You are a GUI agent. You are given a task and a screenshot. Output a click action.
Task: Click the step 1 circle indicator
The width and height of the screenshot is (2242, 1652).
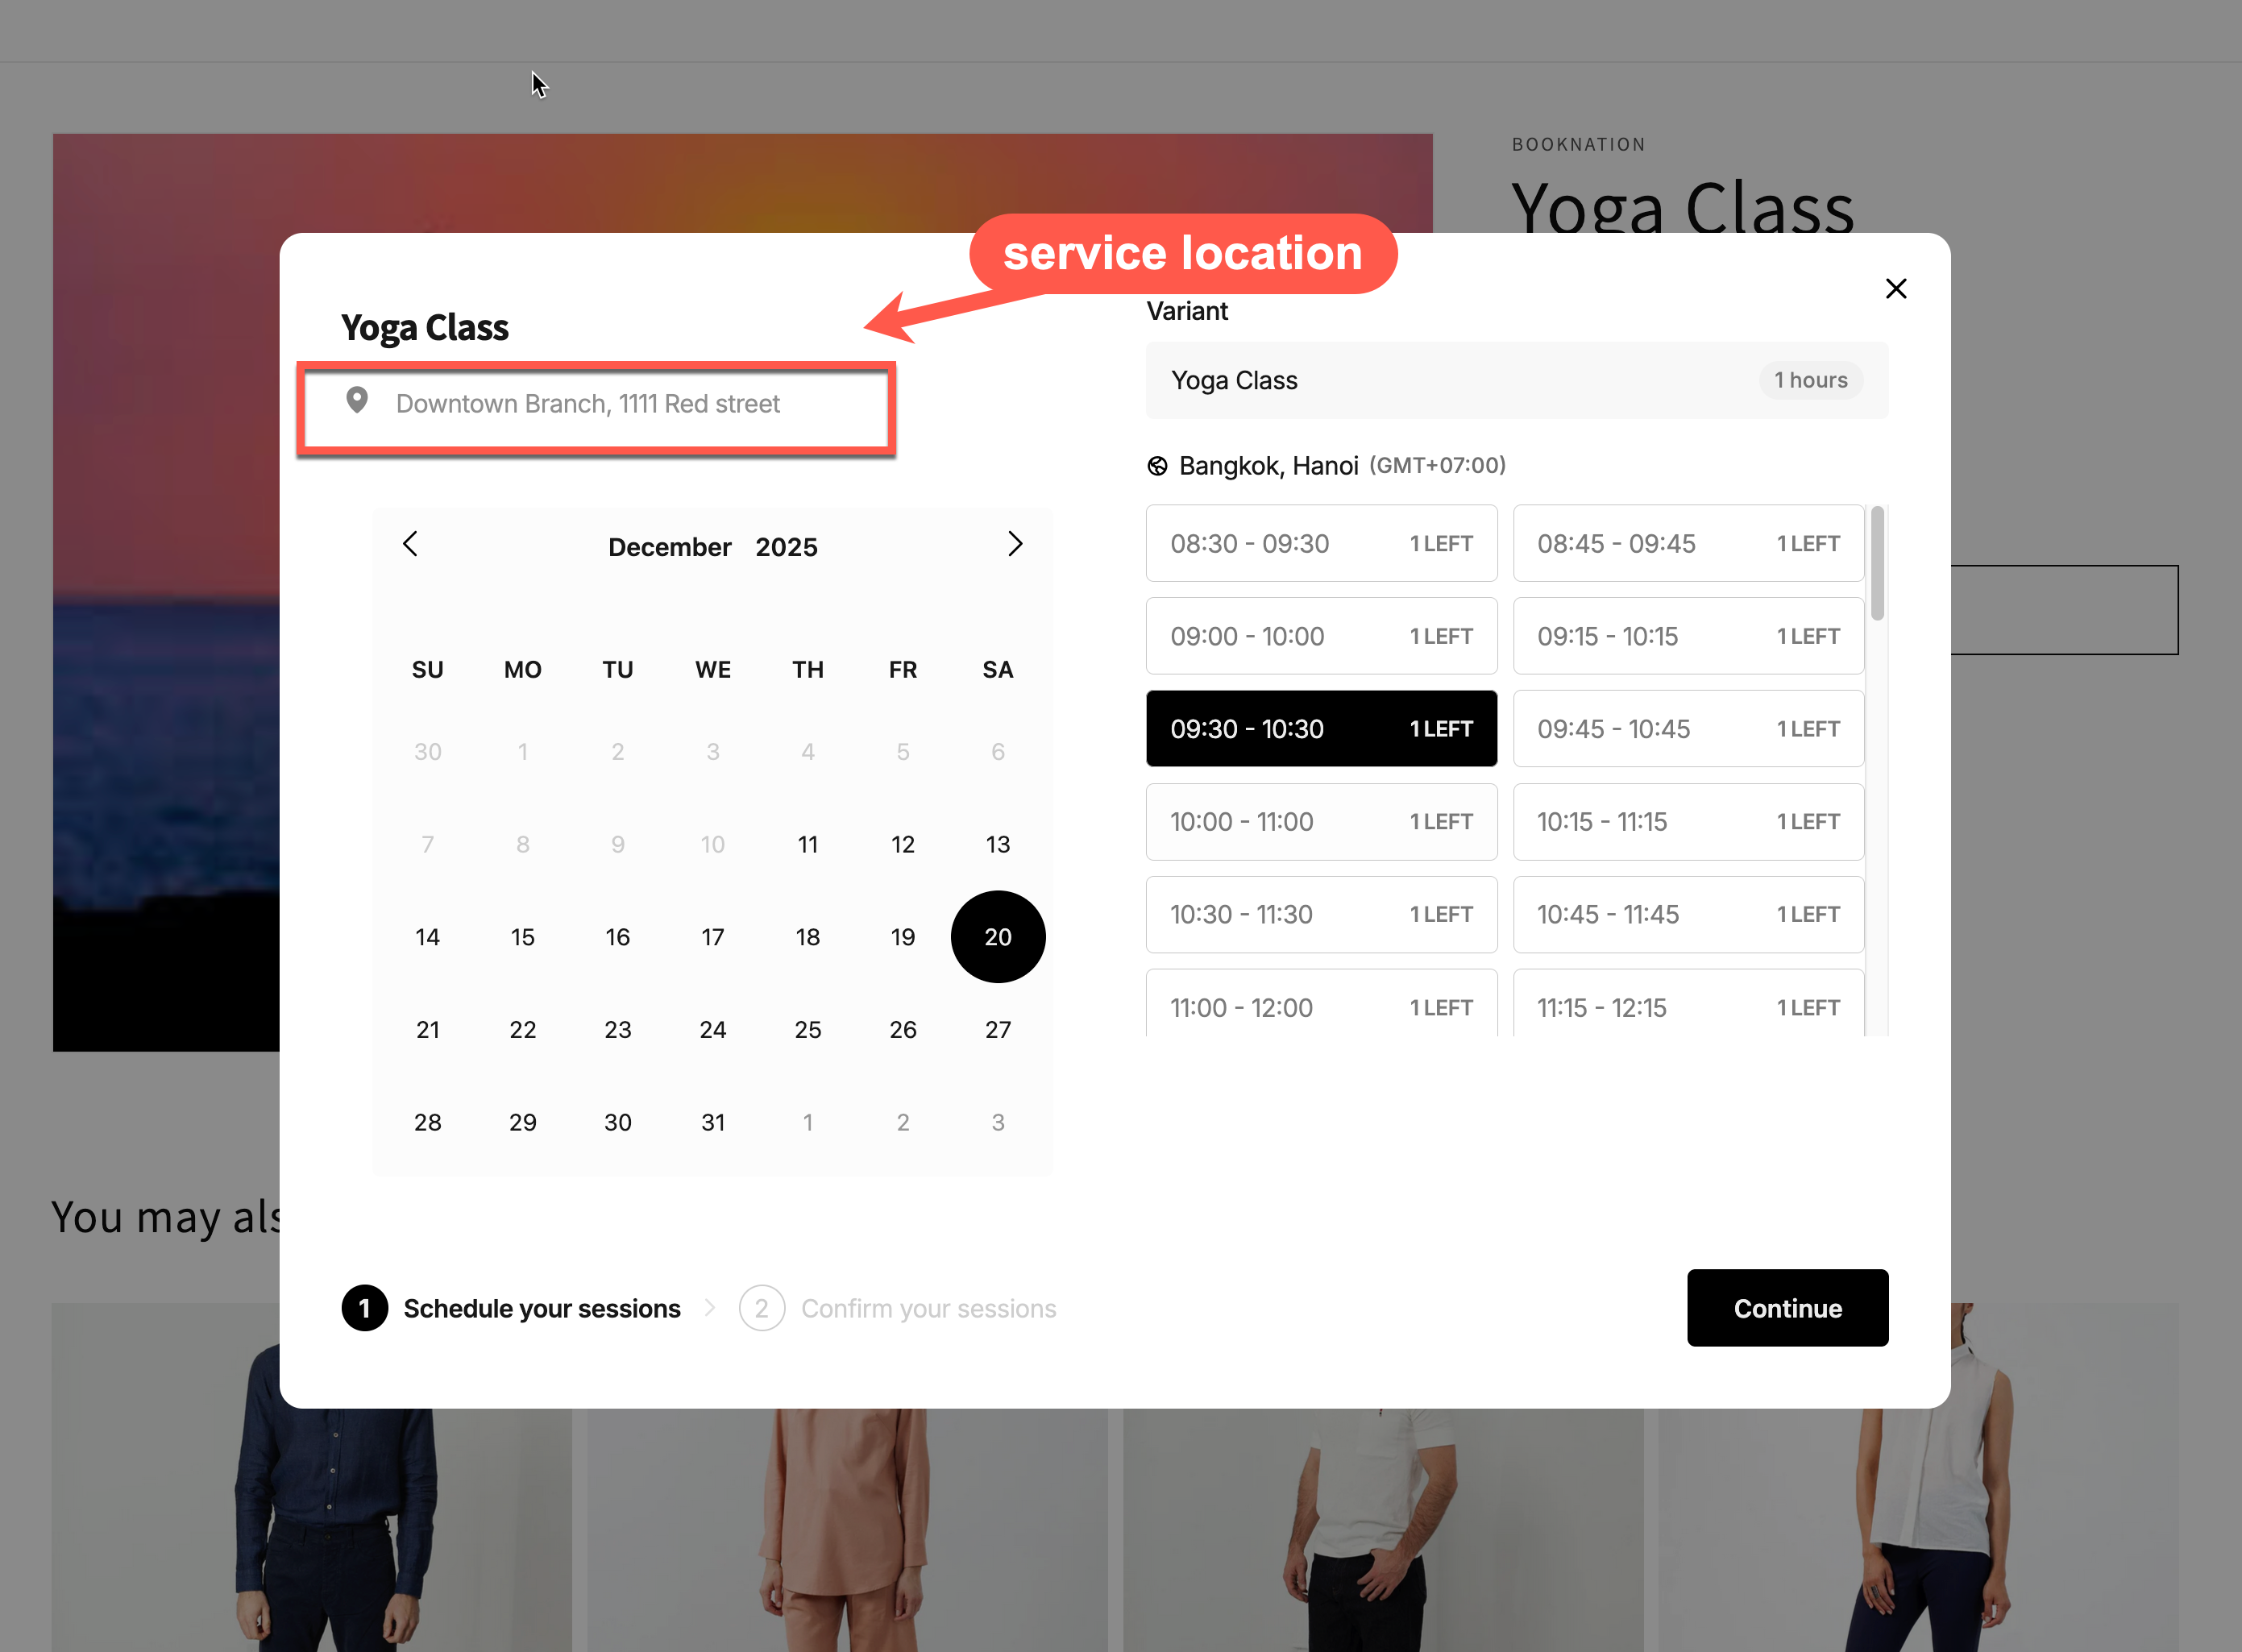(365, 1308)
